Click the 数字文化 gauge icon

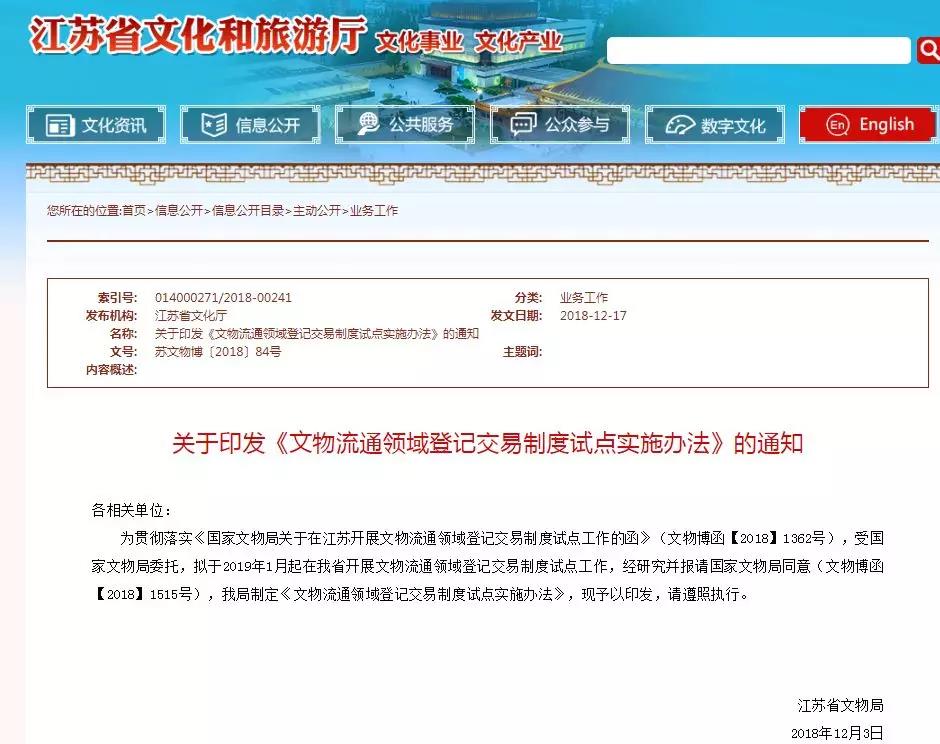coord(680,125)
